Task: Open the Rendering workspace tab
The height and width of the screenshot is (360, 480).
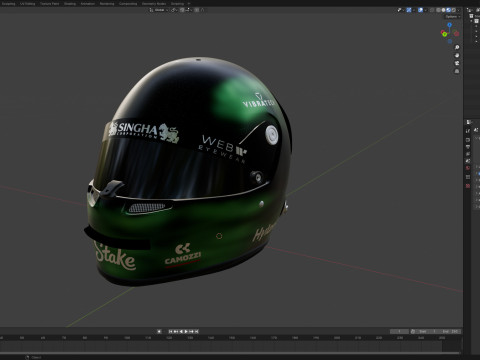Action: coord(107,4)
